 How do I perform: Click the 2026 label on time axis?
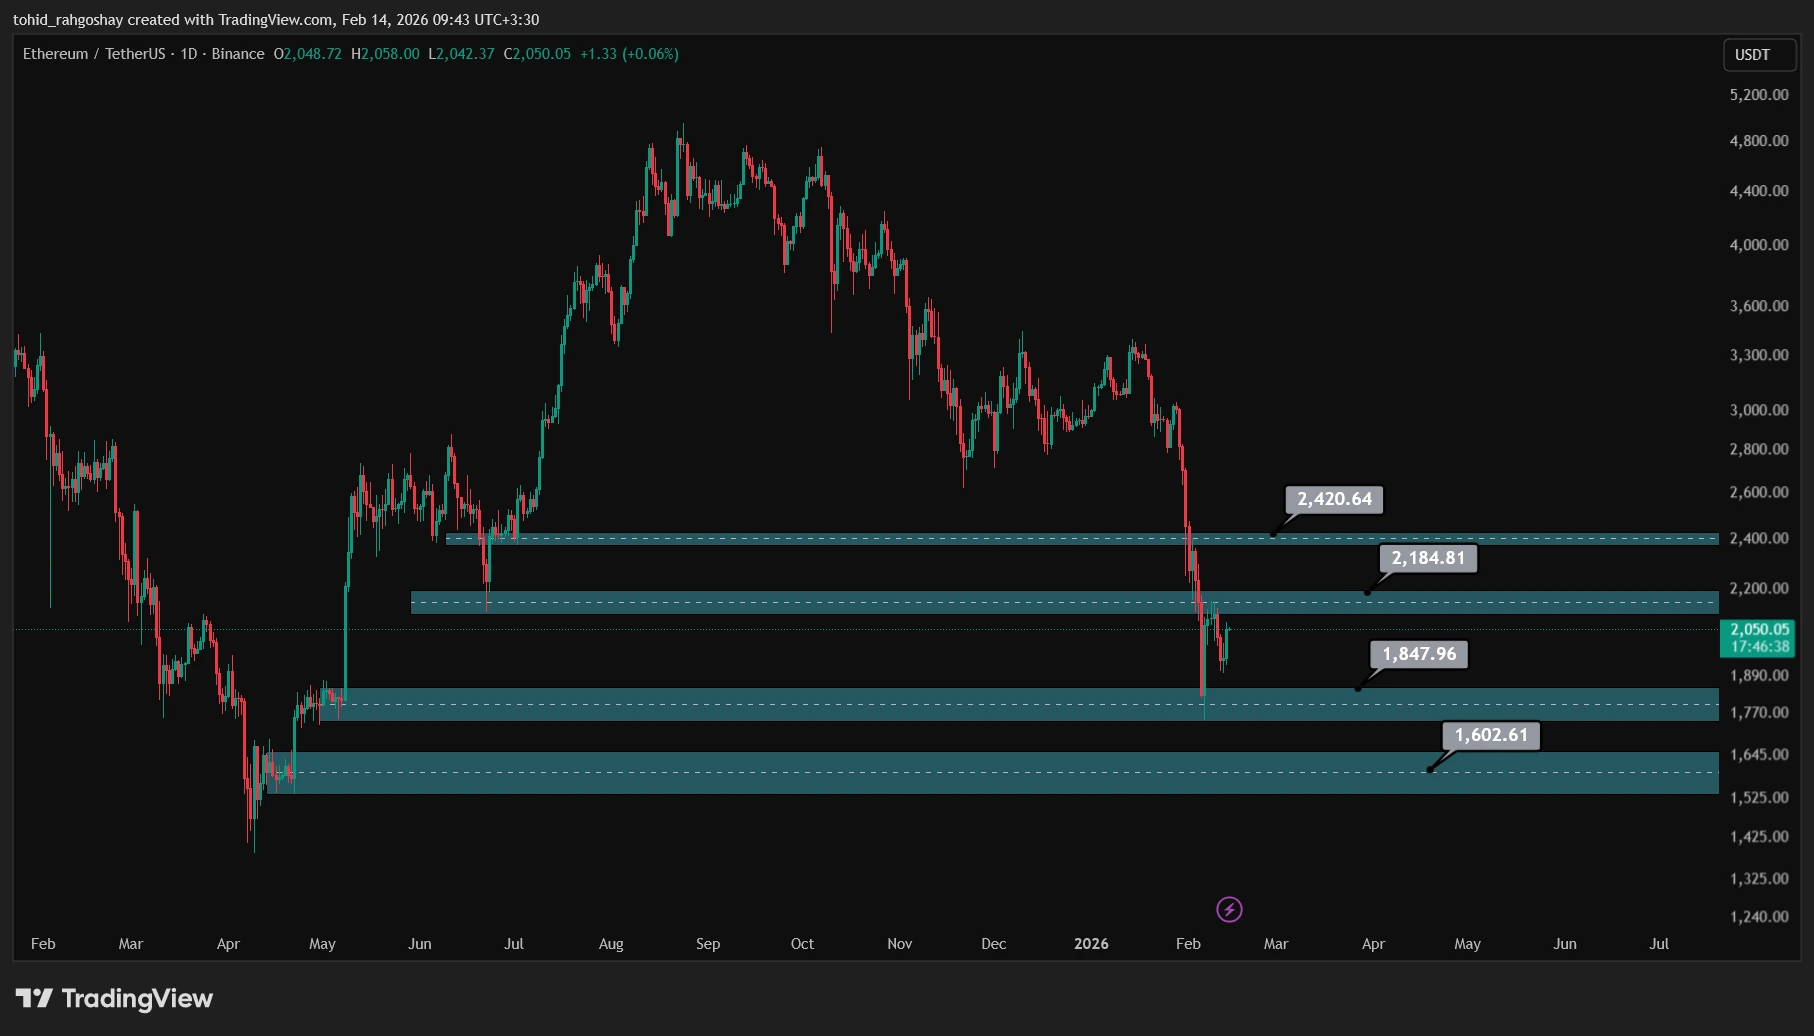1091,943
